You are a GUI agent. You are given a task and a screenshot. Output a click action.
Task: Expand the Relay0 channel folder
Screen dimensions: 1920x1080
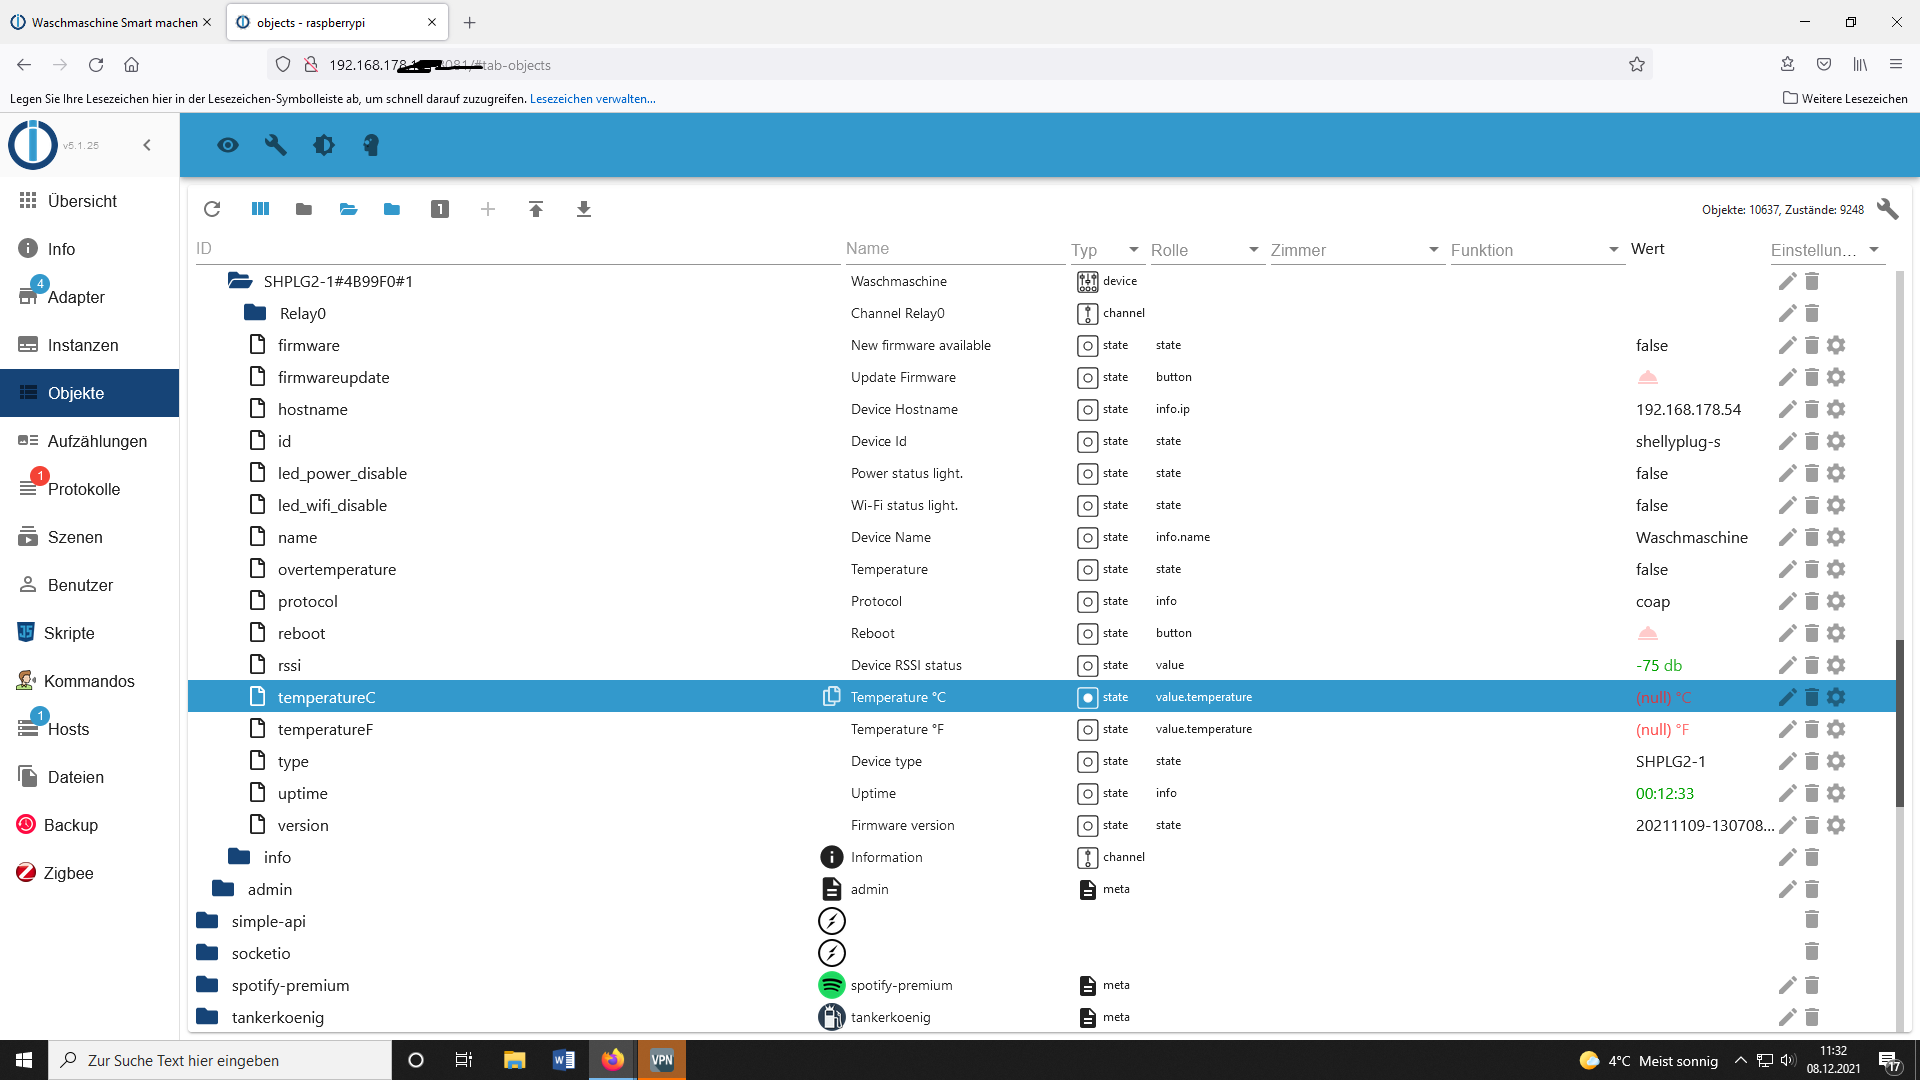pos(255,313)
